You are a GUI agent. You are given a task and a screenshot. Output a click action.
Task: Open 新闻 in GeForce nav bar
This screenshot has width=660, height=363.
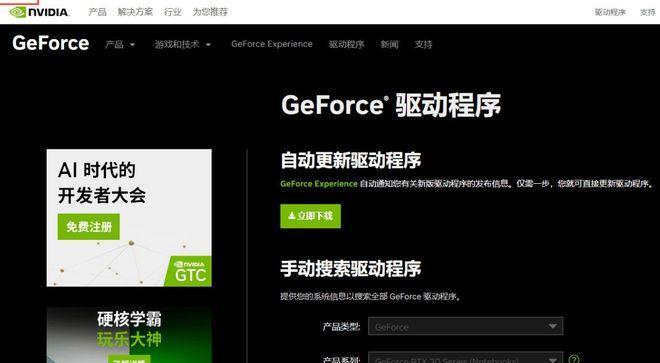click(x=389, y=44)
